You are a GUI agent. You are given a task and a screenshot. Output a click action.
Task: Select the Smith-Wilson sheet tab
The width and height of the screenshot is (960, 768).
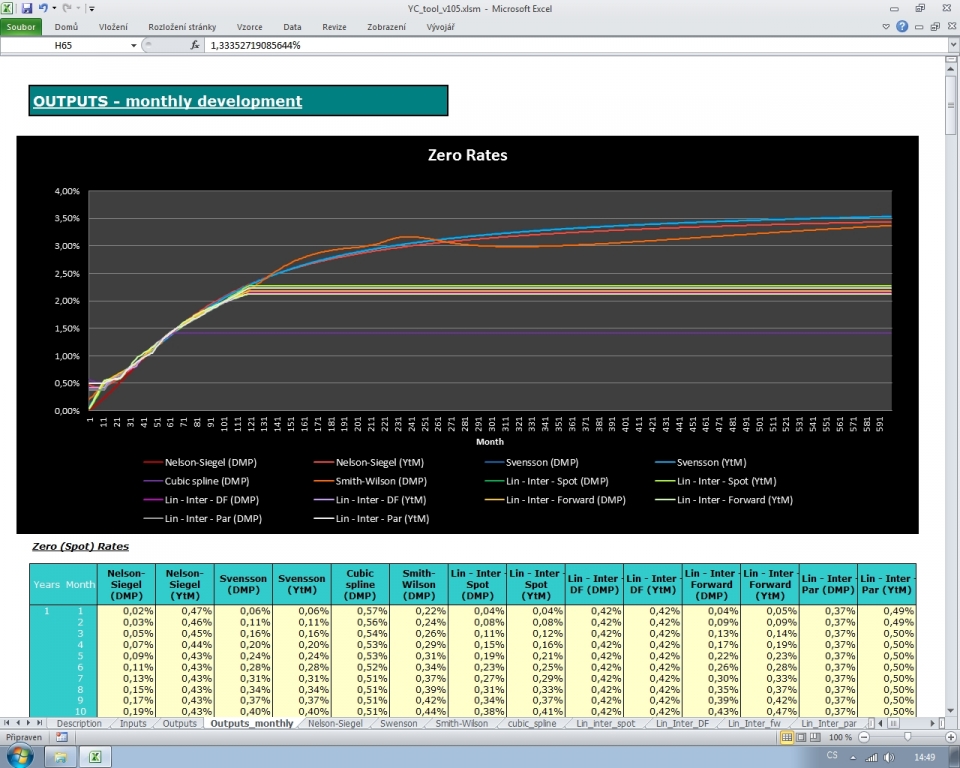462,723
